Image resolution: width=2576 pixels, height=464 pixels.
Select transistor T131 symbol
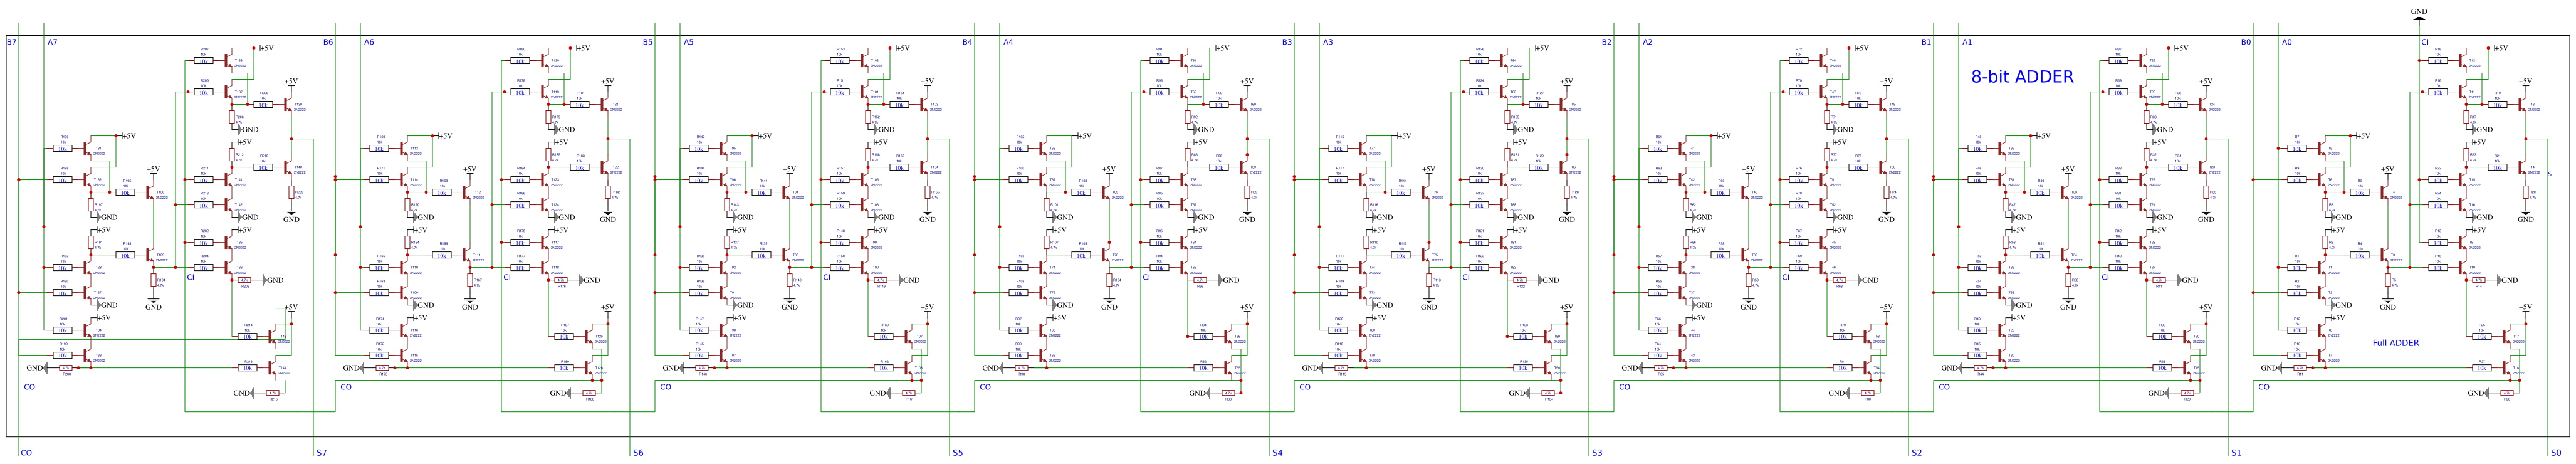87,148
